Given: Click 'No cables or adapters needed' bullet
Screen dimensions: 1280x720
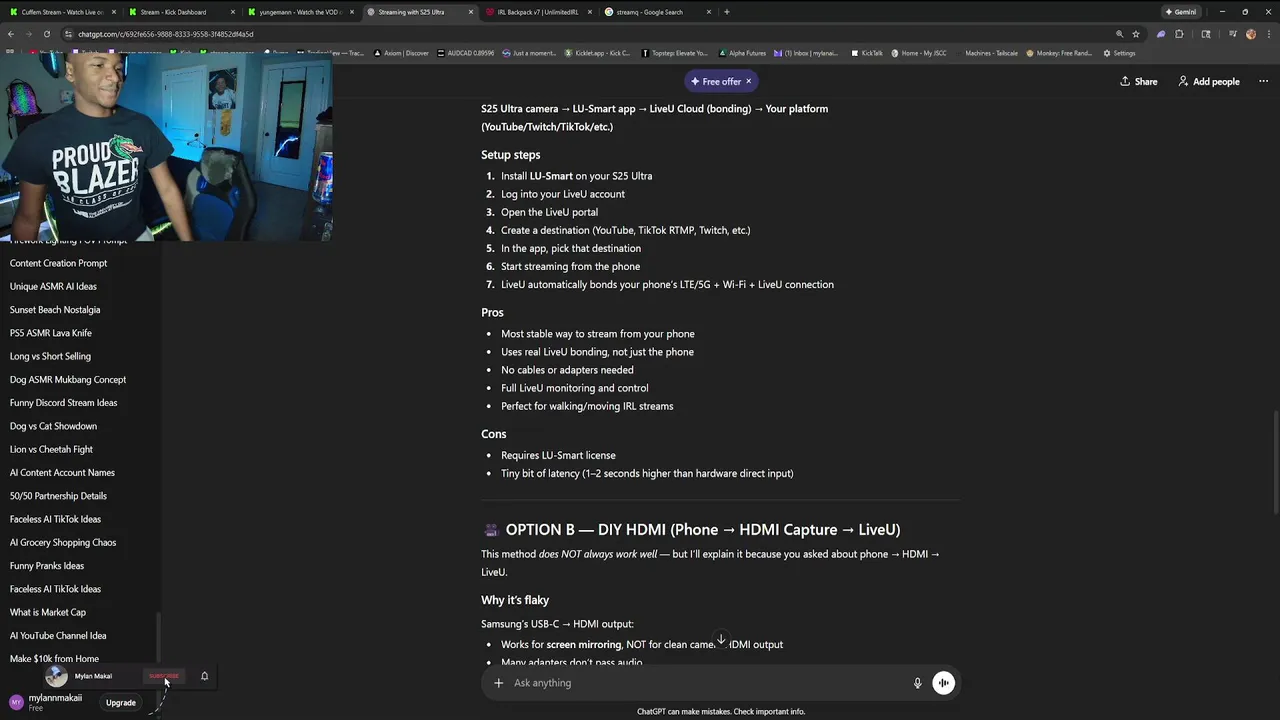Looking at the screenshot, I should click(567, 370).
